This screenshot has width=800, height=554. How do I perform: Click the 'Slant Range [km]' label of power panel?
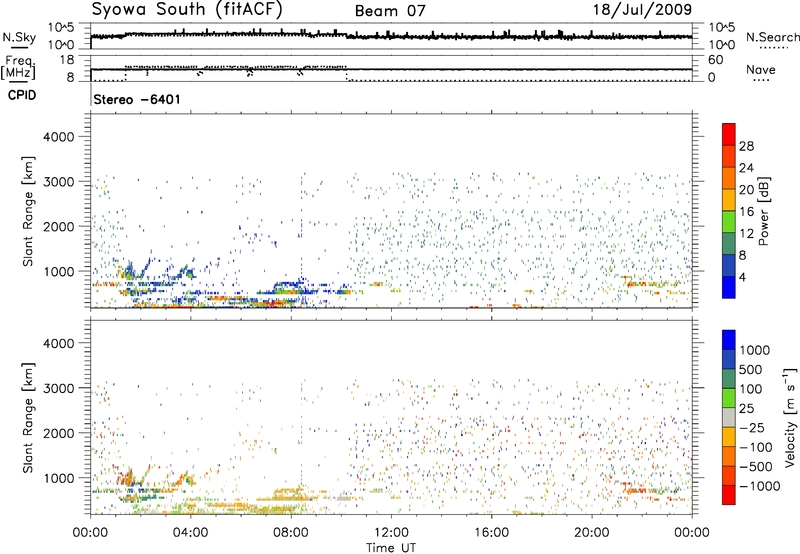pyautogui.click(x=28, y=211)
